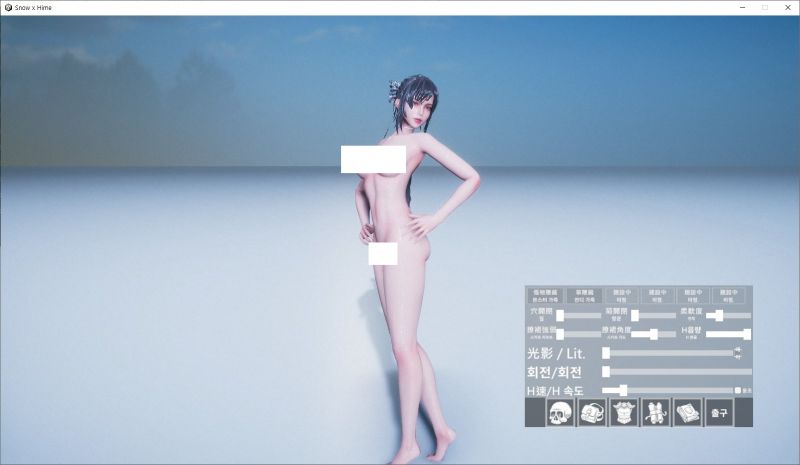Click the 光影 / Lit. slider track
The width and height of the screenshot is (800, 465).
670,353
